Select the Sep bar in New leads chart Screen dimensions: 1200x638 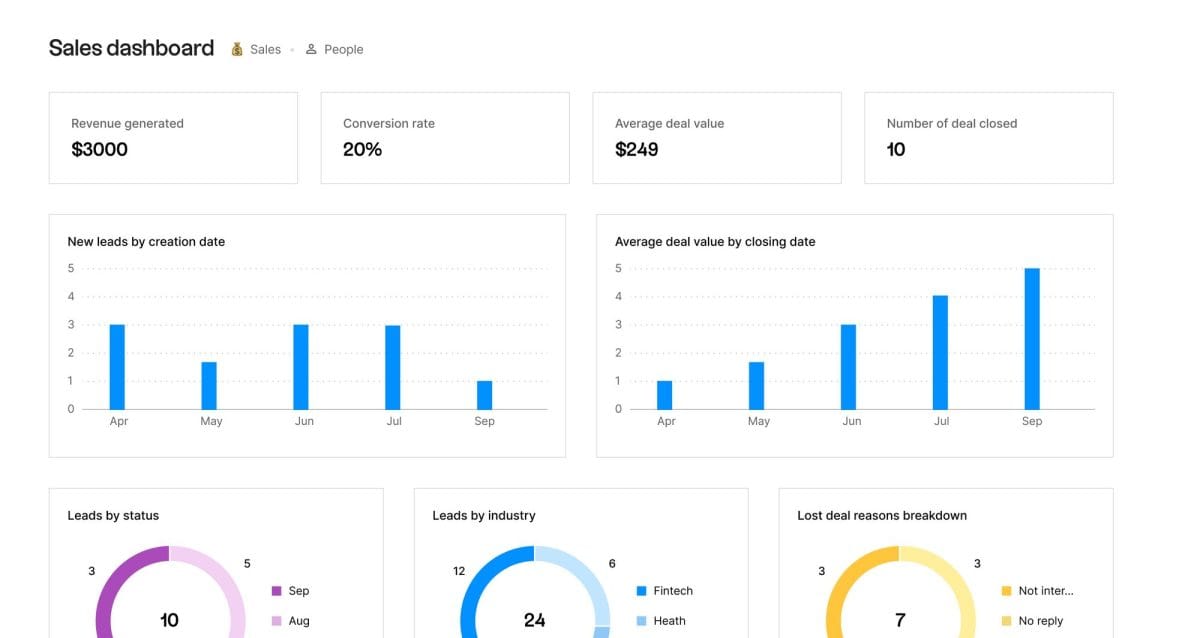tap(485, 395)
